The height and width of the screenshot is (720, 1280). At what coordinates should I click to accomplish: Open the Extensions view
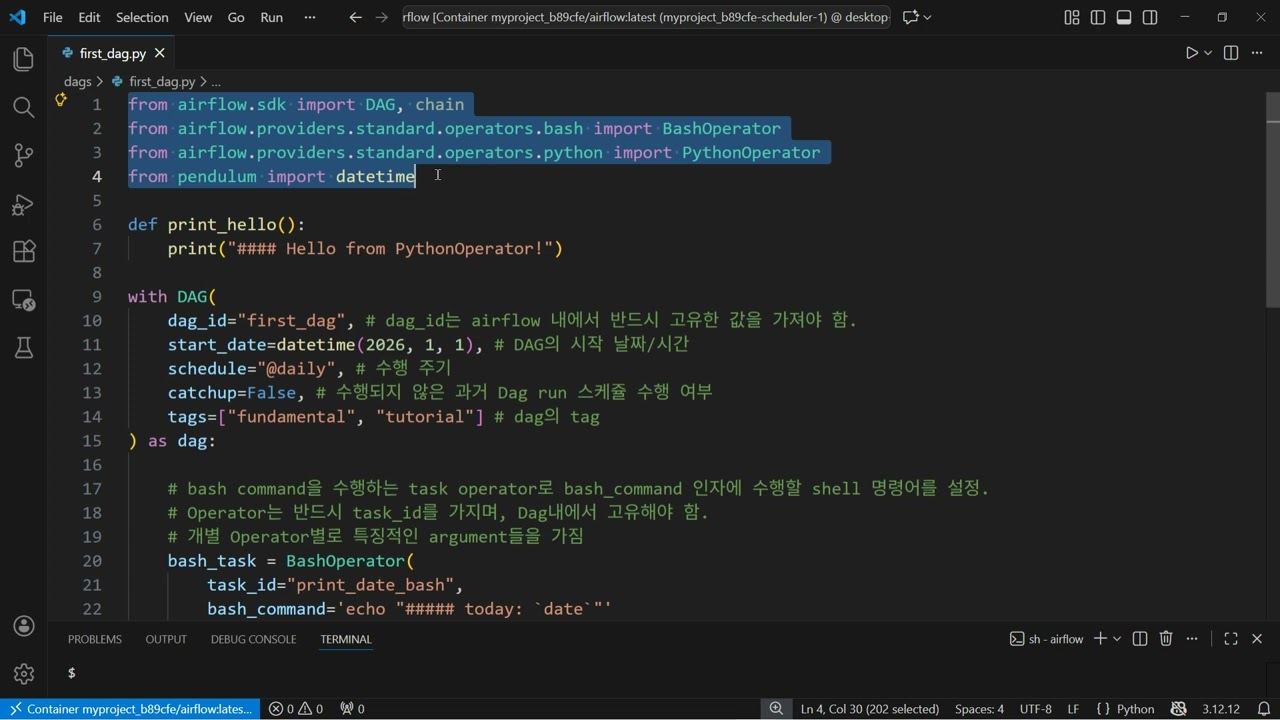point(23,251)
